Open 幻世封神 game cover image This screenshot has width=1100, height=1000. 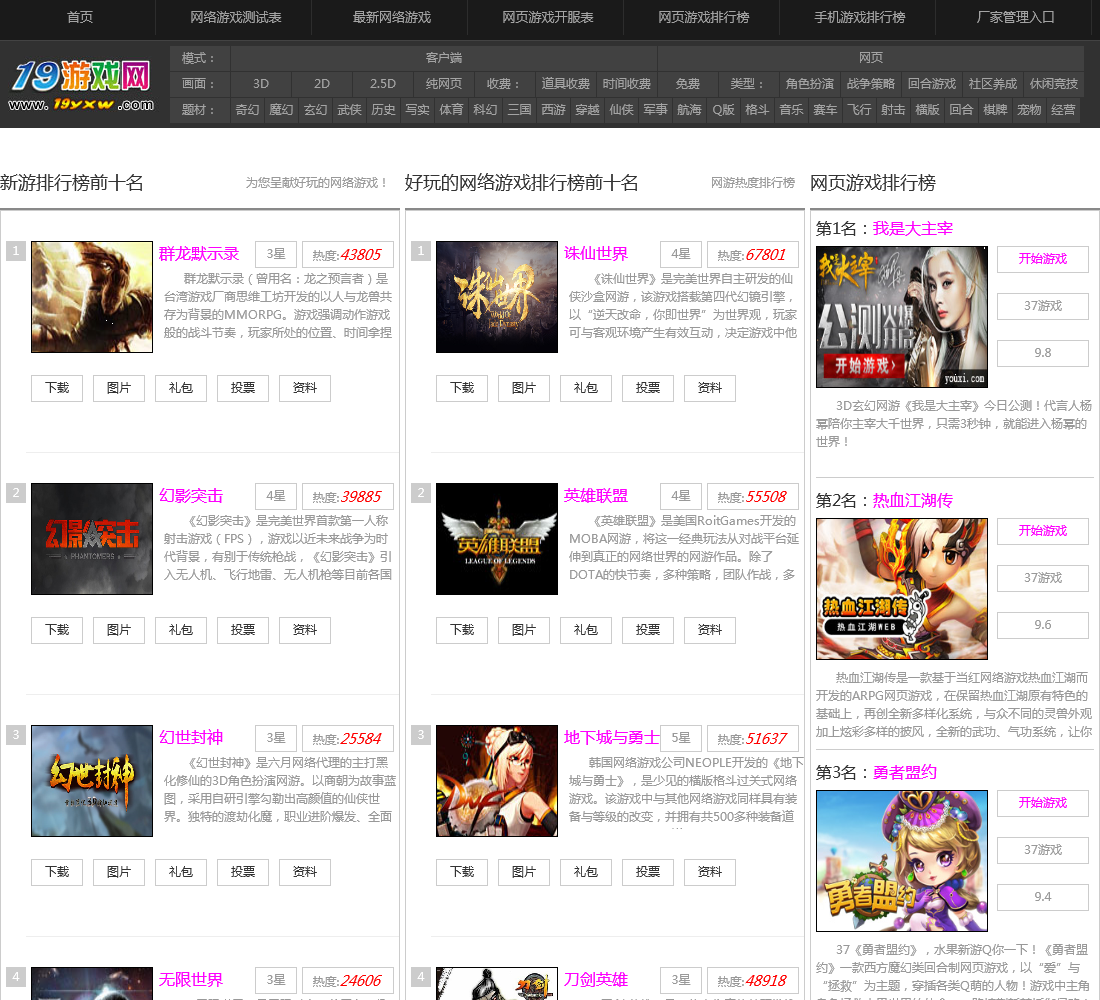(x=92, y=781)
